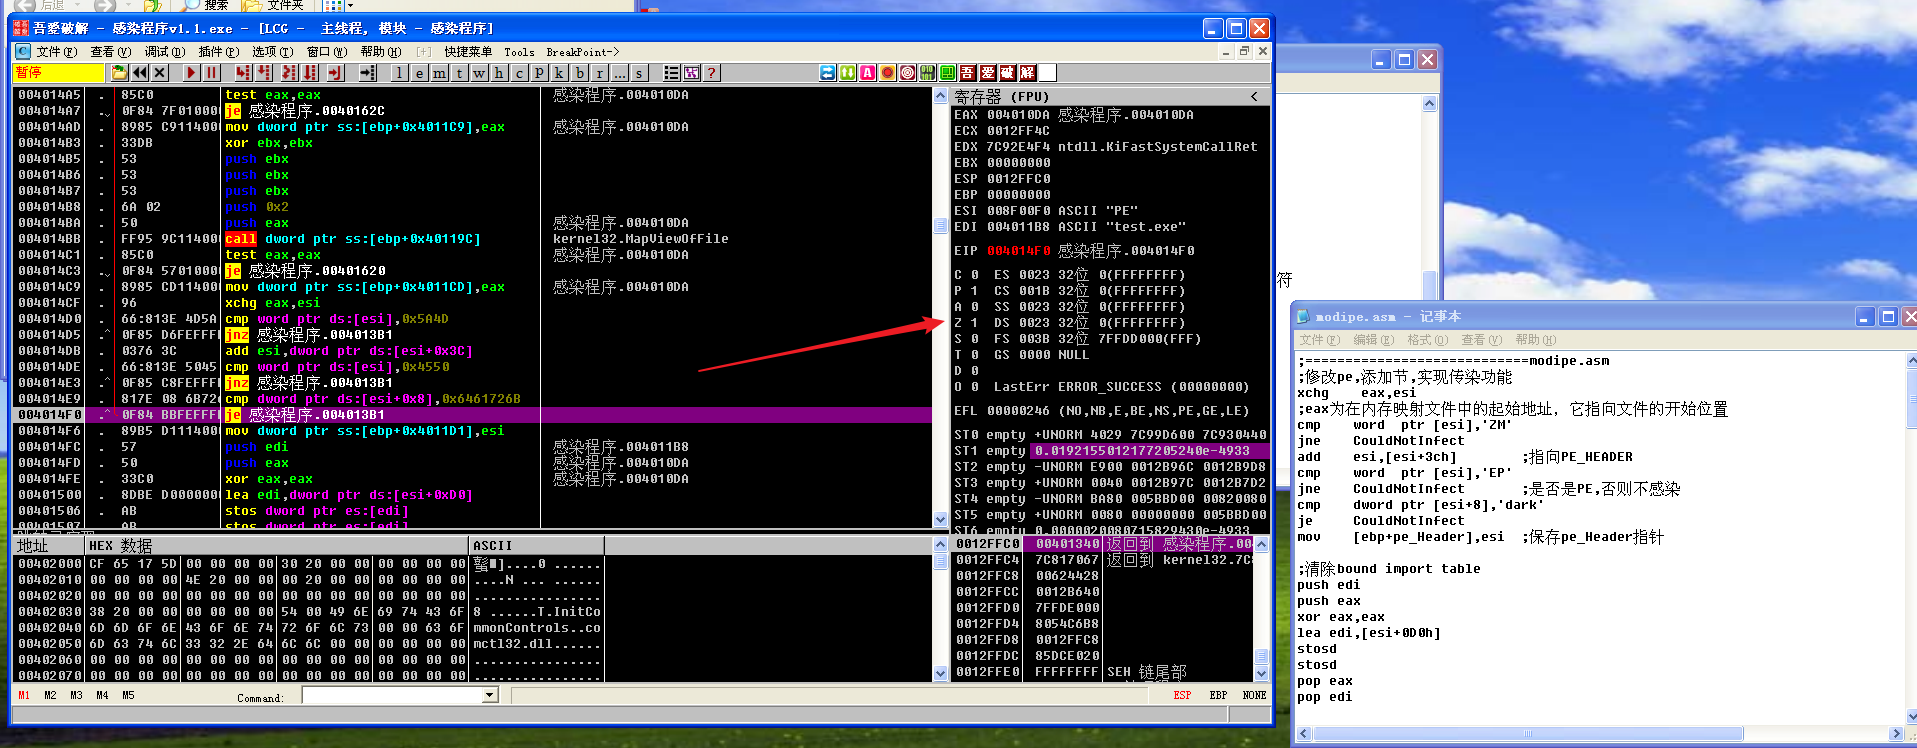Toggle the NONE stack-follow button
1917x748 pixels.
(1254, 695)
